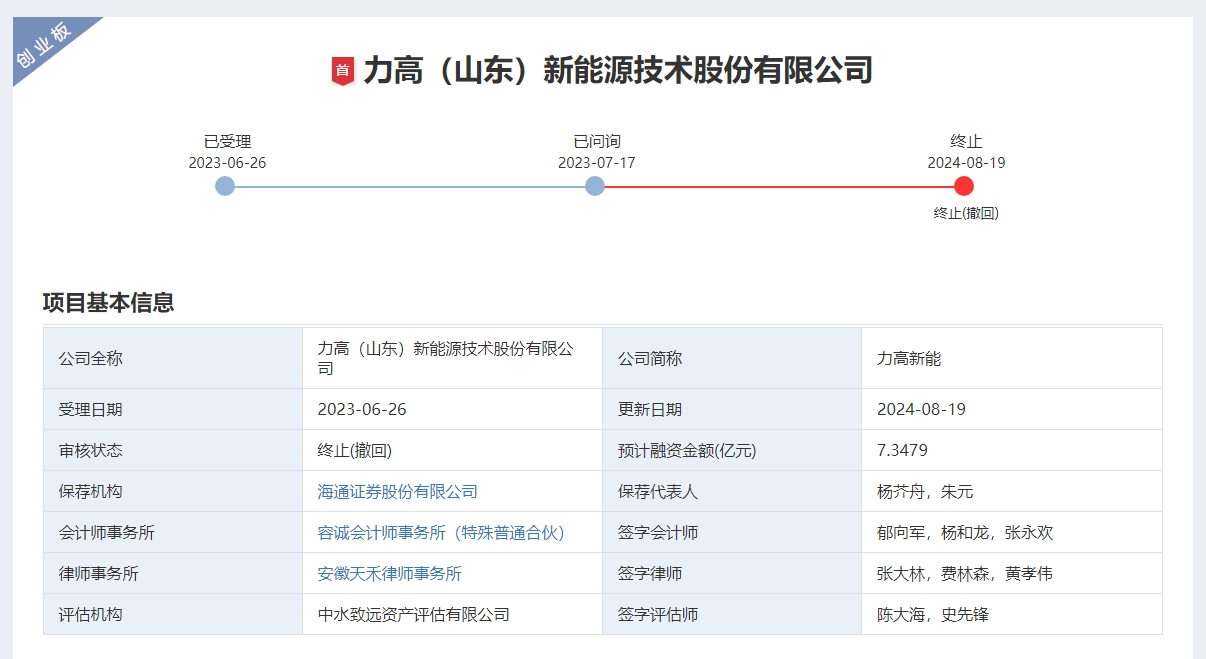Click the 终止(撤回) label under timeline
1206x659 pixels.
pos(966,213)
